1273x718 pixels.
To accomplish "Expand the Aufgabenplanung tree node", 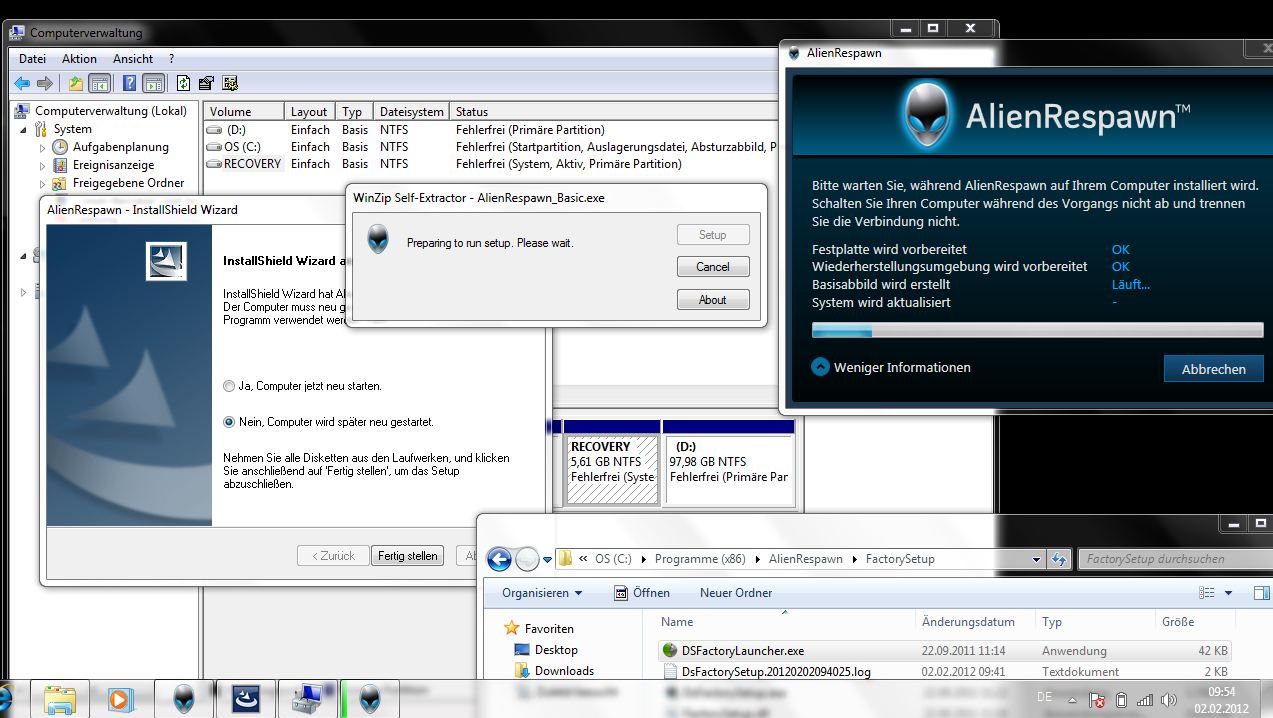I will tap(42, 147).
